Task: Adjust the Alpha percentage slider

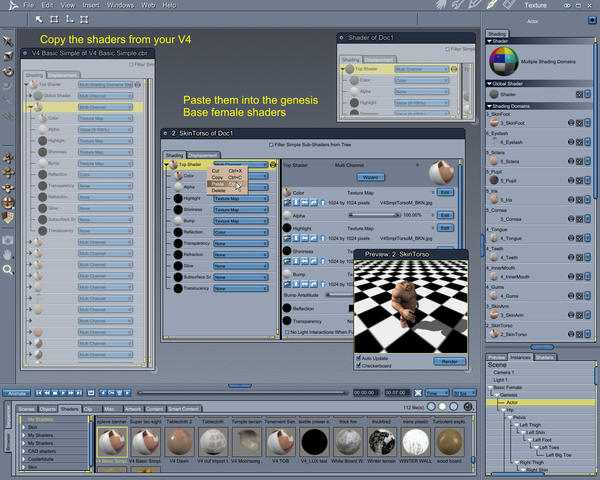Action: point(374,215)
